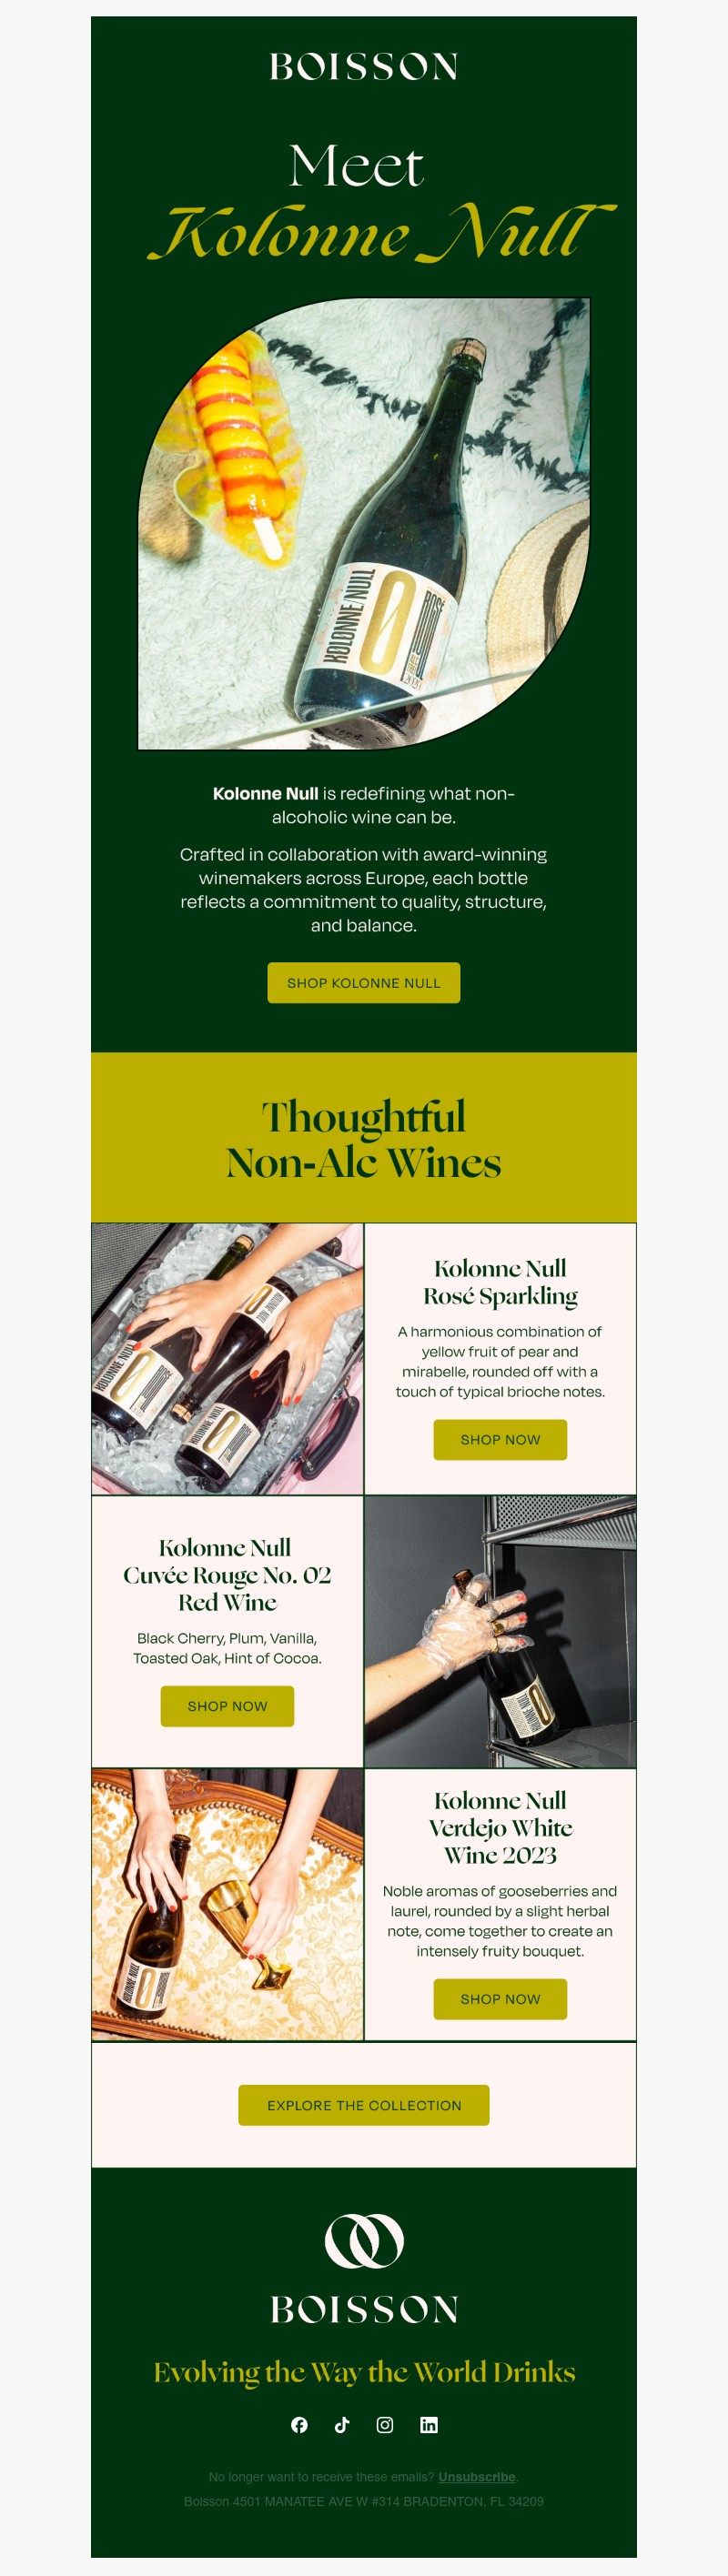
Task: Shop now for Verdejo White Wine 2023
Action: 500,1998
